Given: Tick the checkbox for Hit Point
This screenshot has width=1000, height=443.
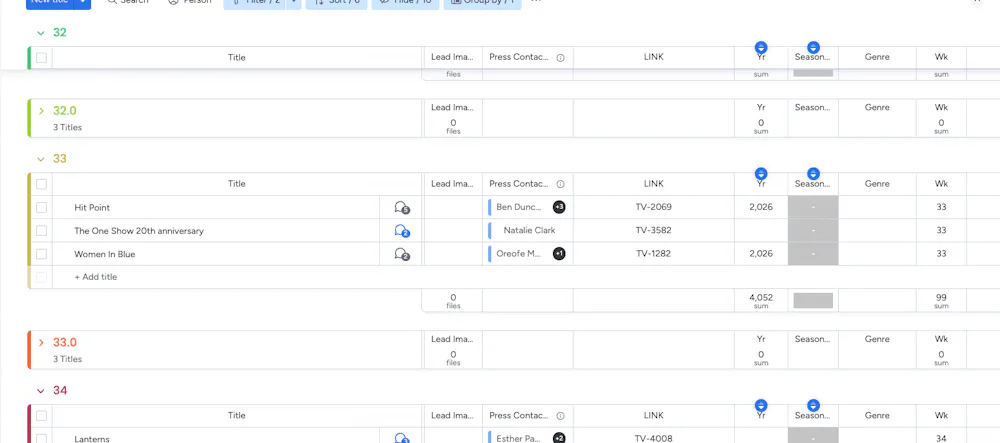Looking at the screenshot, I should click(41, 207).
